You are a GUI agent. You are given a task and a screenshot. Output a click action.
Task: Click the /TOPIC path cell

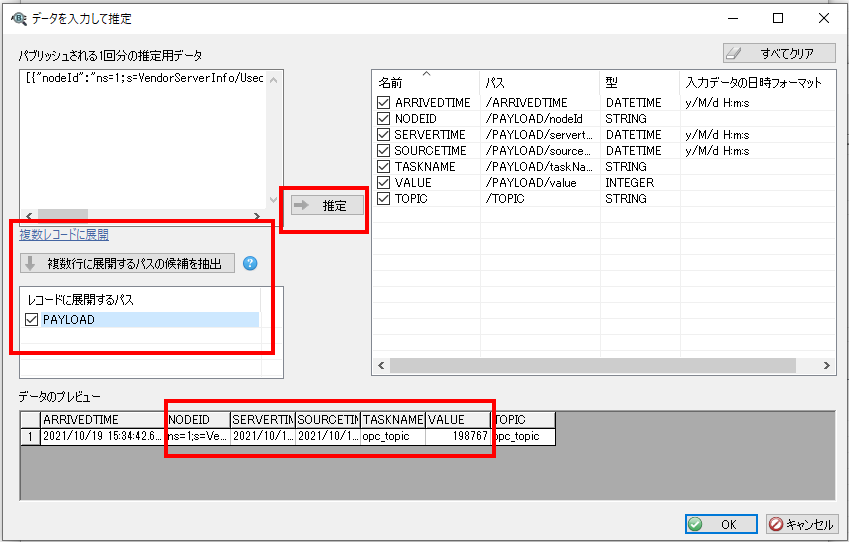tap(540, 199)
